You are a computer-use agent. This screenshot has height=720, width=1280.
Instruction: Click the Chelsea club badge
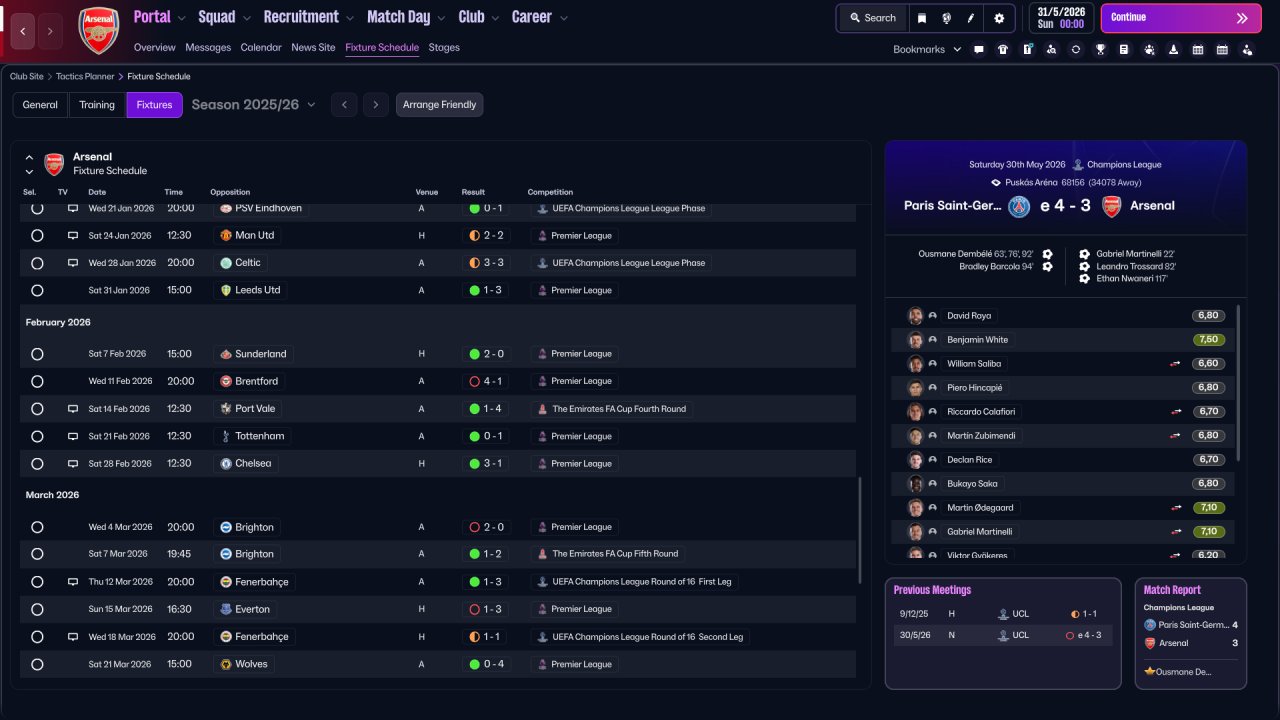coord(226,464)
